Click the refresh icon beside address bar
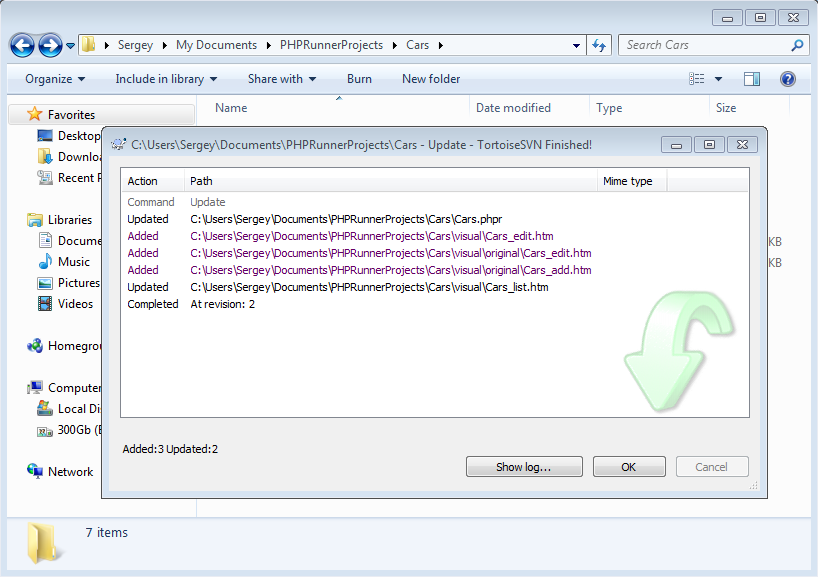The width and height of the screenshot is (818, 577). tap(599, 45)
